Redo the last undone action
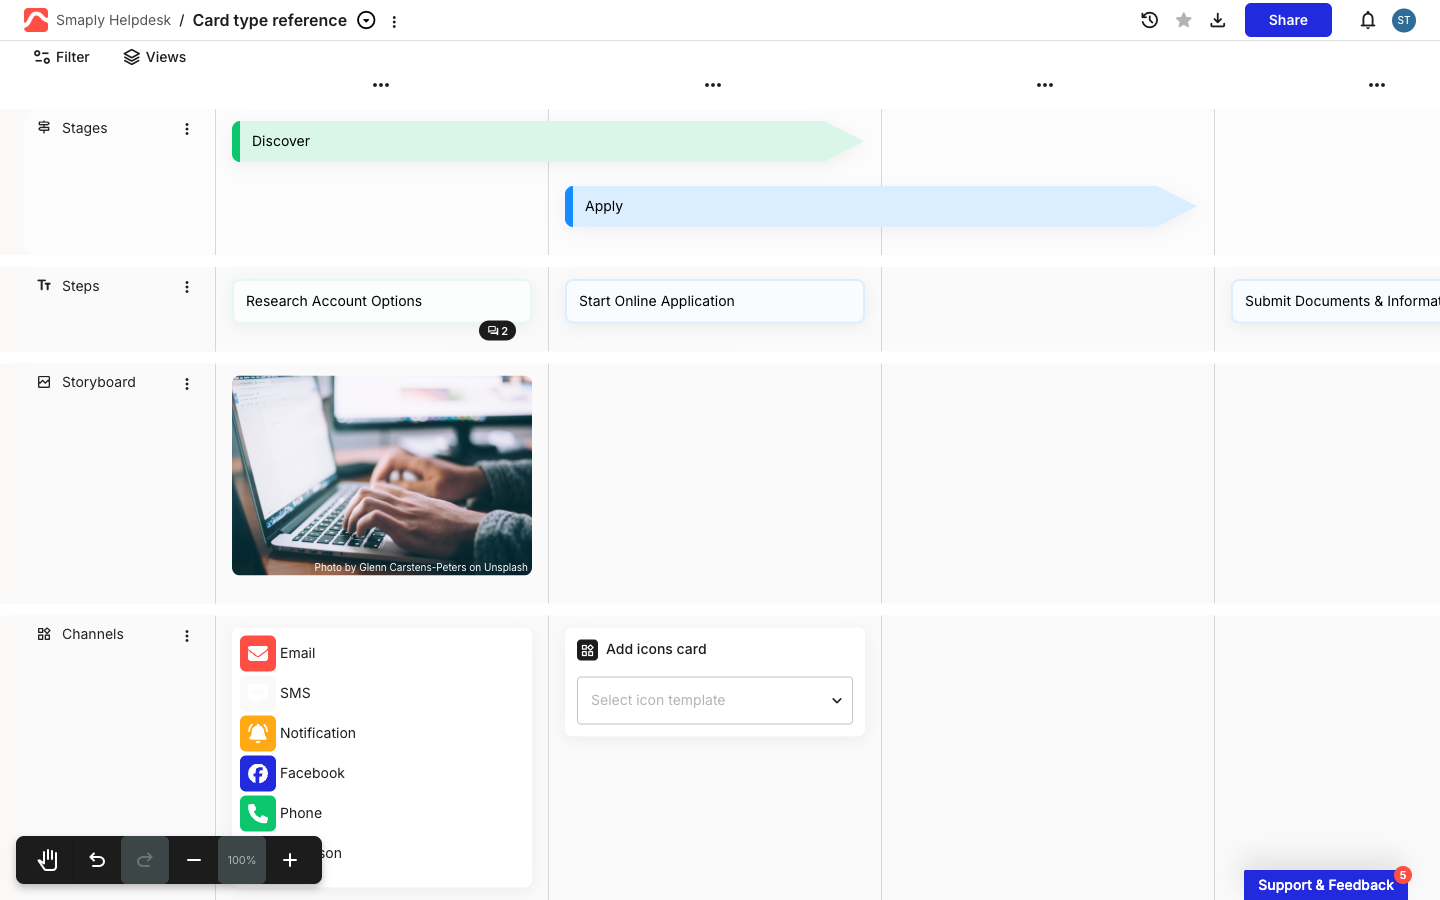This screenshot has height=900, width=1440. click(145, 860)
